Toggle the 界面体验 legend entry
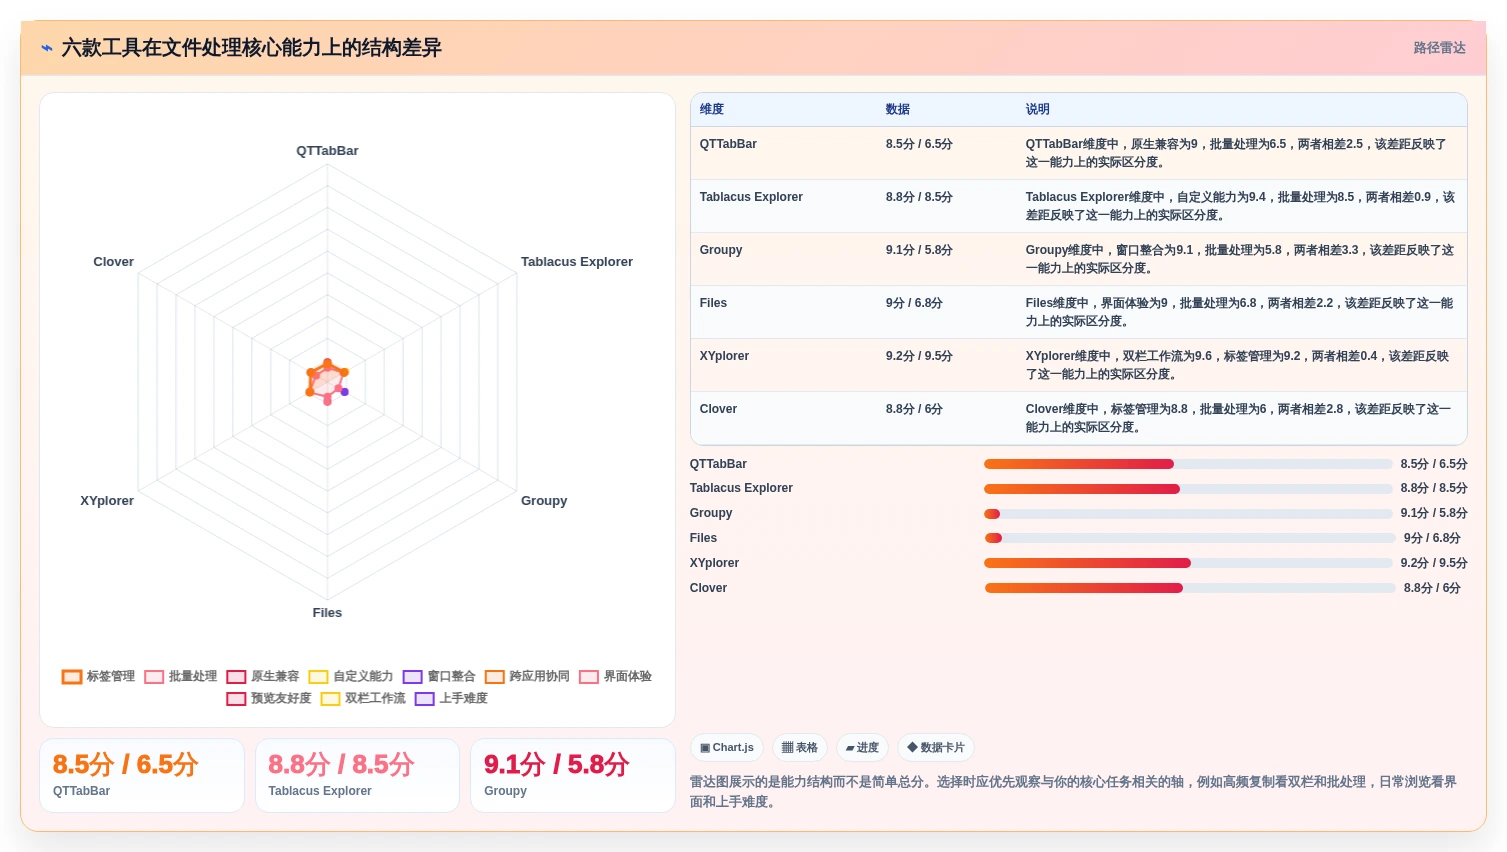The width and height of the screenshot is (1507, 852). pos(616,677)
